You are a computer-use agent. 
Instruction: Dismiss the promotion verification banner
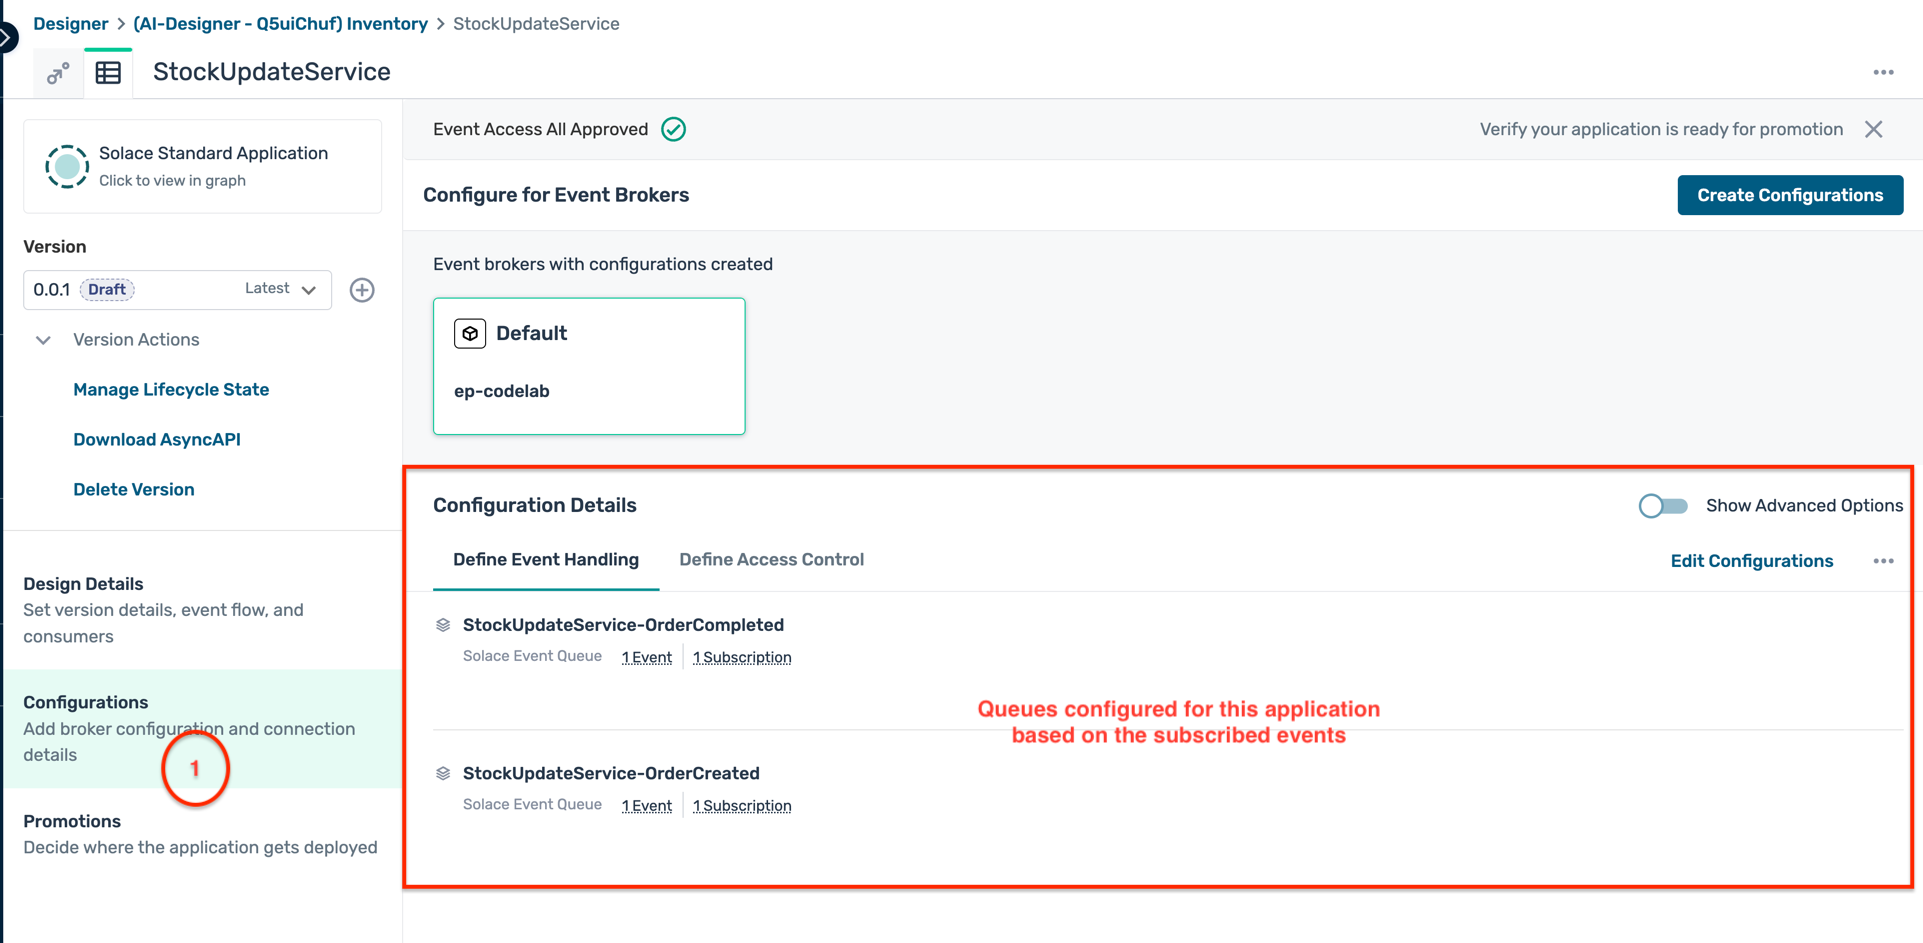pos(1873,129)
